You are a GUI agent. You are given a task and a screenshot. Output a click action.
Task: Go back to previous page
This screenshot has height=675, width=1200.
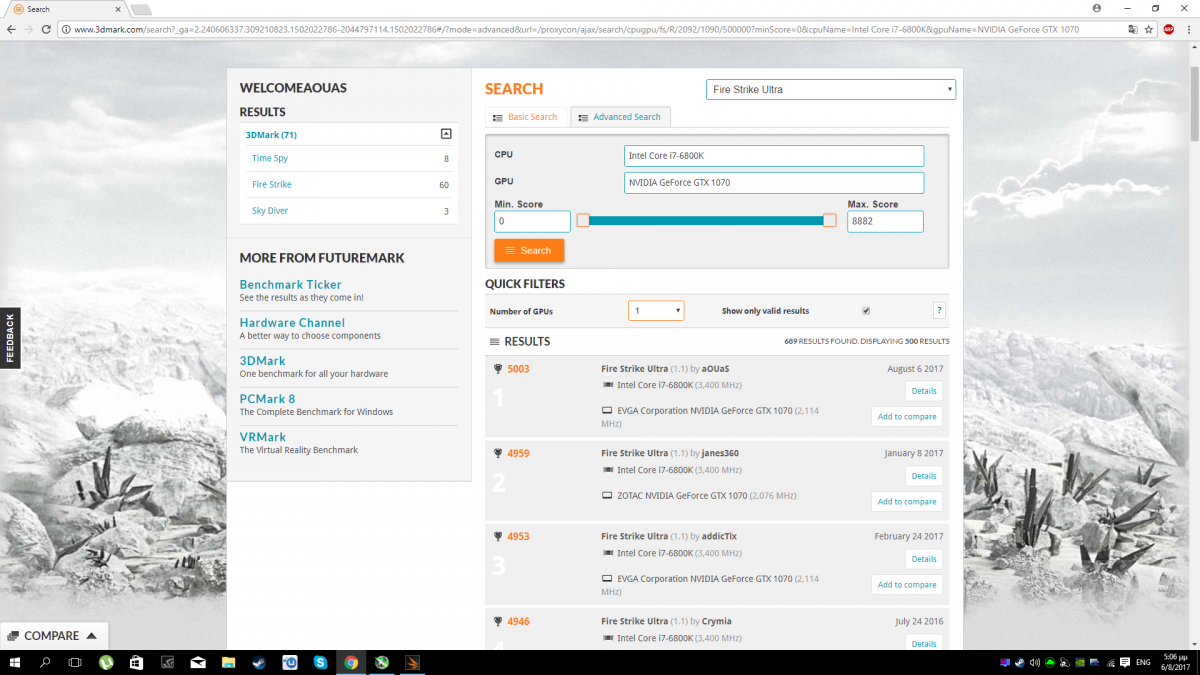point(11,29)
